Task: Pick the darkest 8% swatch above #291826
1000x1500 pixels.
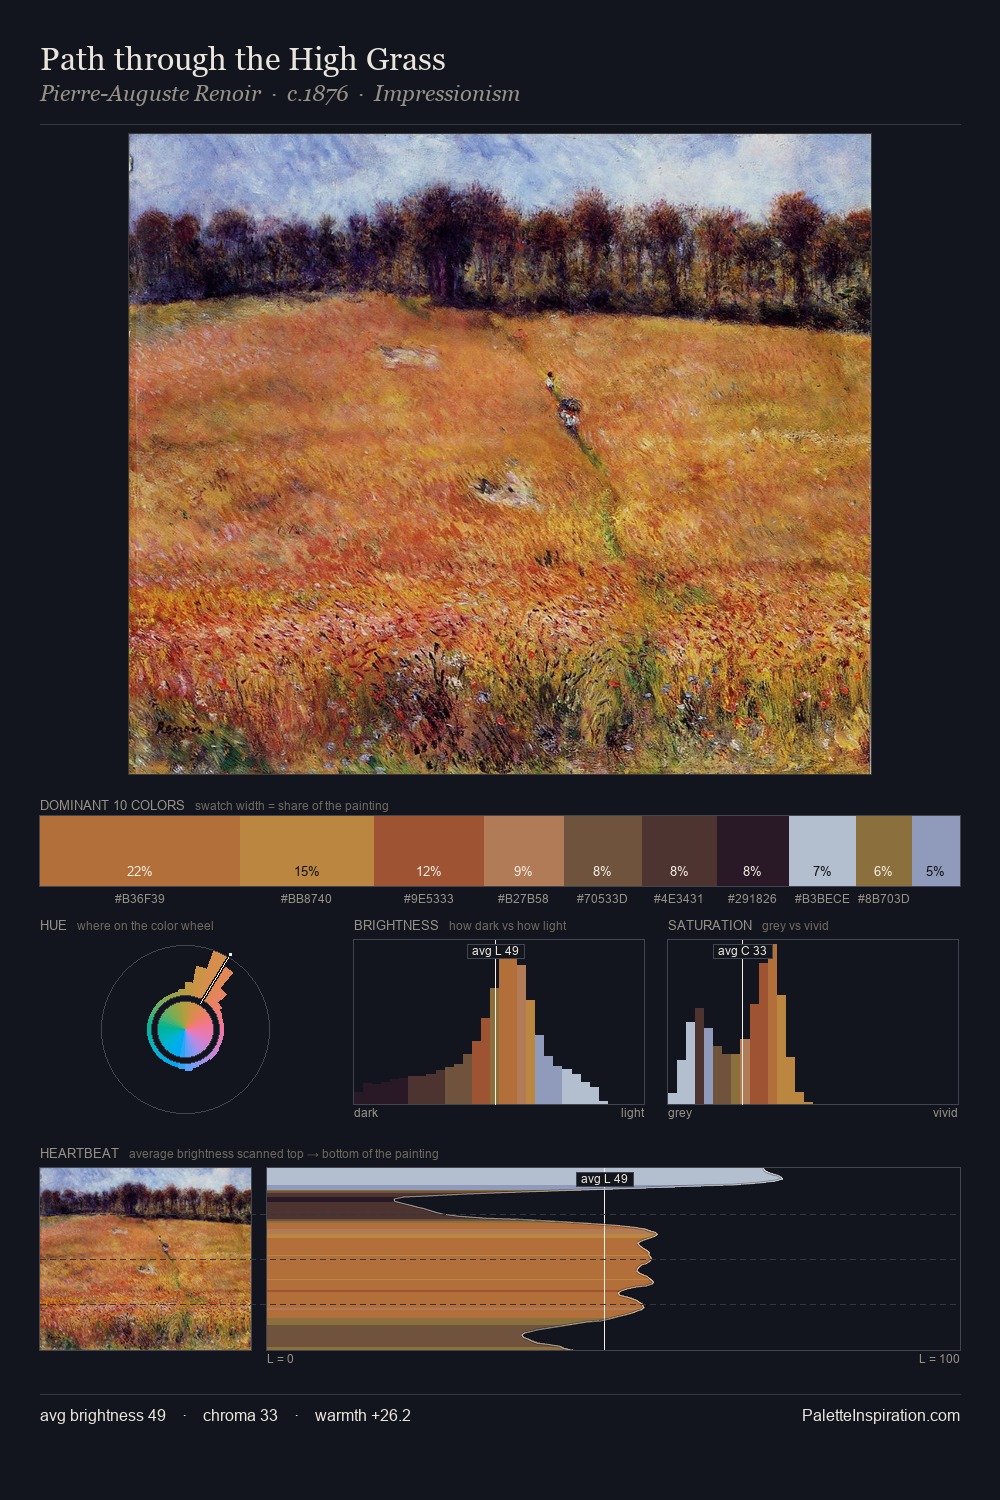Action: 753,851
